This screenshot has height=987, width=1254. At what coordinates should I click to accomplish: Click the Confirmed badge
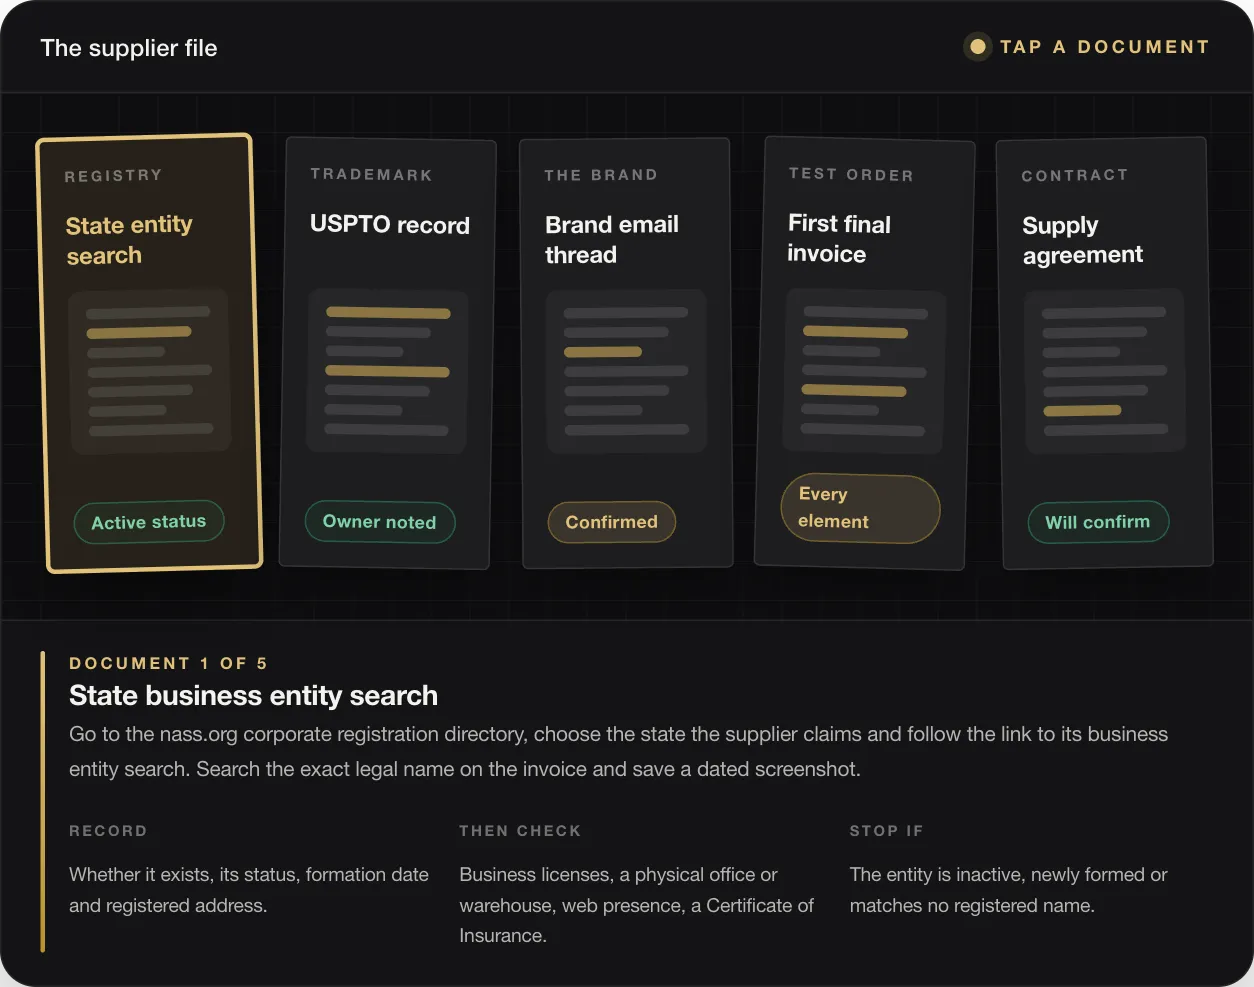pos(612,522)
